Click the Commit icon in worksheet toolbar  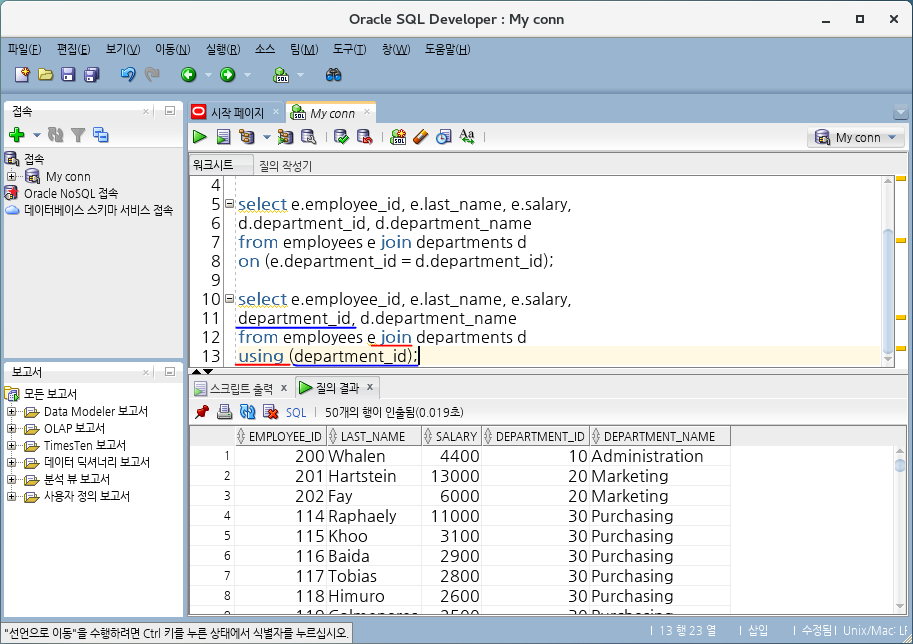click(x=342, y=137)
